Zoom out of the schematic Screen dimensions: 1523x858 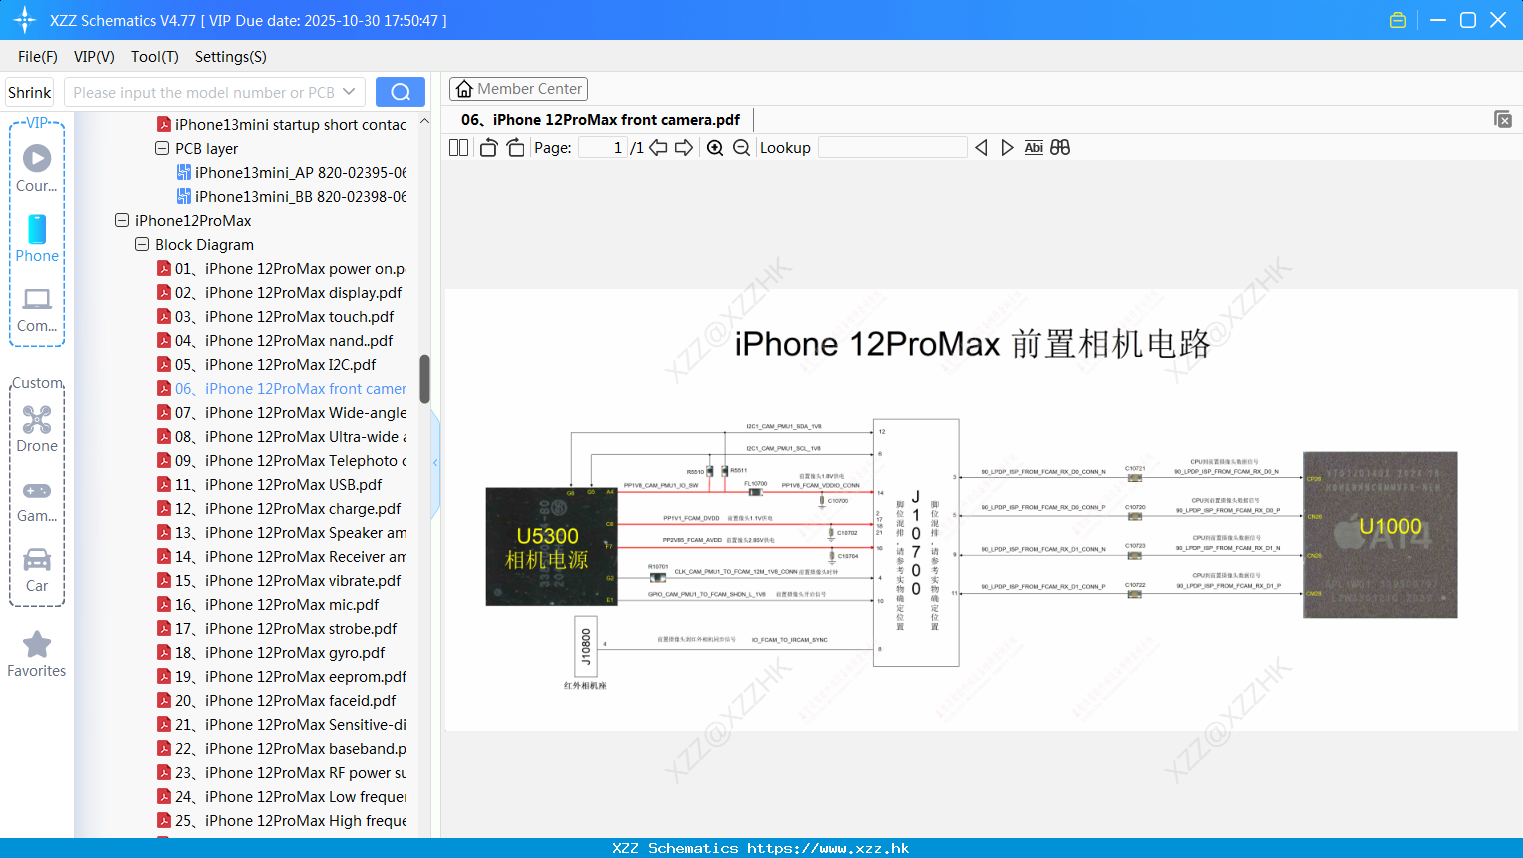pos(741,147)
